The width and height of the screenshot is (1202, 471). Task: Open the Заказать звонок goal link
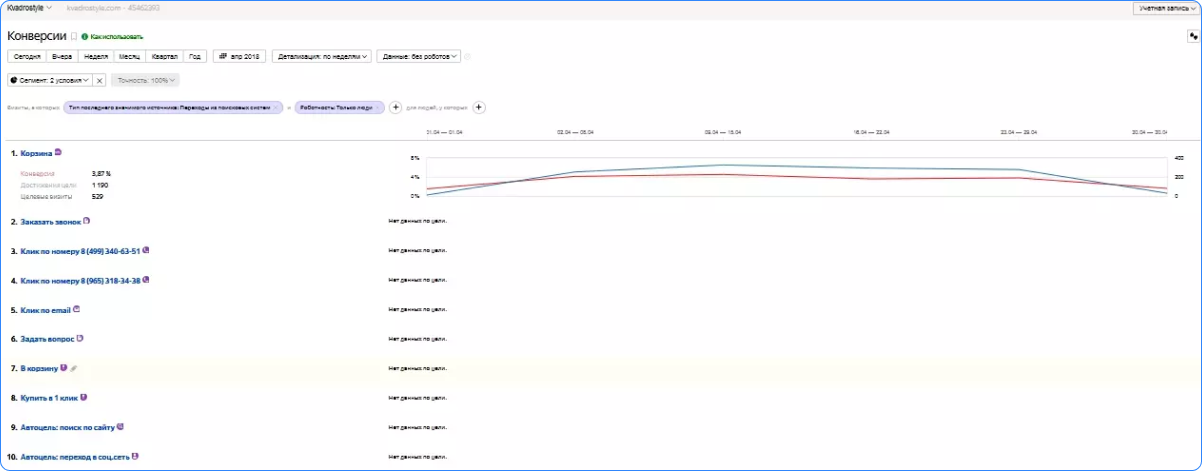click(x=51, y=221)
